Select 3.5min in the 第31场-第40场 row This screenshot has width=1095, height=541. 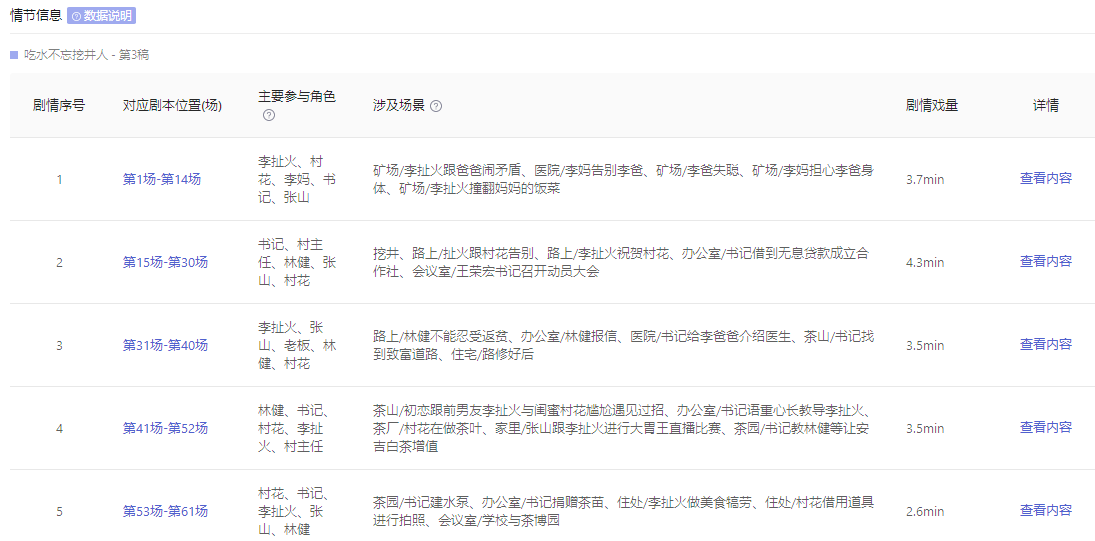(x=925, y=345)
